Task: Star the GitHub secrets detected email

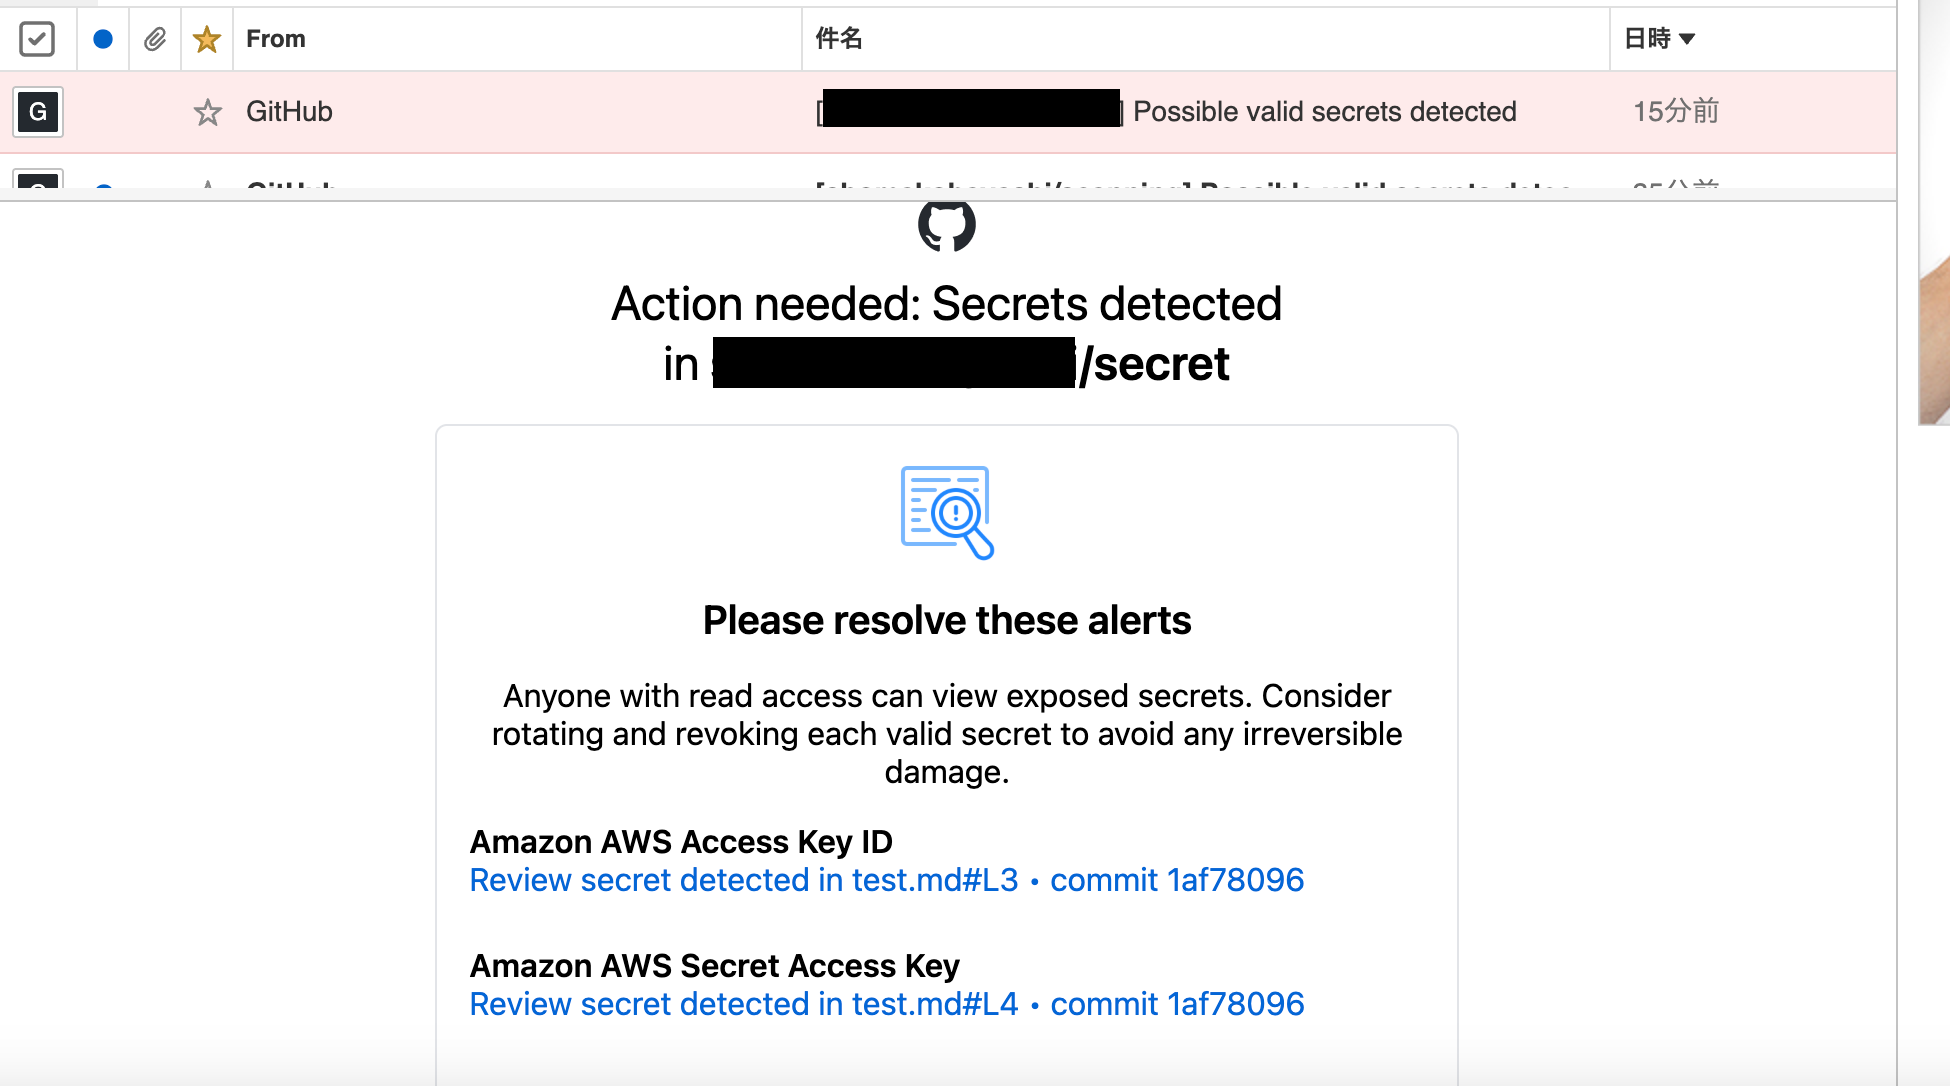Action: 207,112
